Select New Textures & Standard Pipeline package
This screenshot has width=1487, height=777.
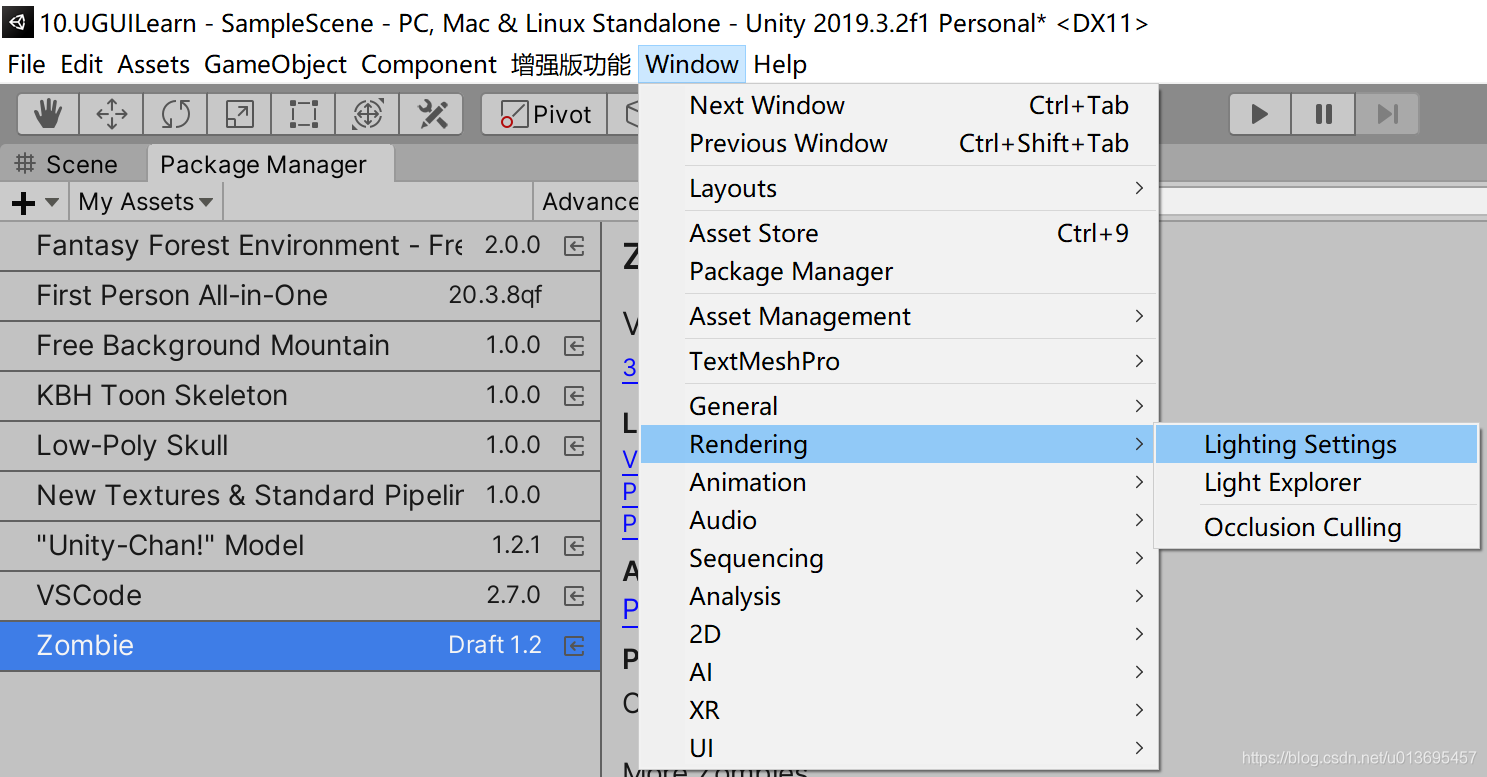pyautogui.click(x=300, y=496)
